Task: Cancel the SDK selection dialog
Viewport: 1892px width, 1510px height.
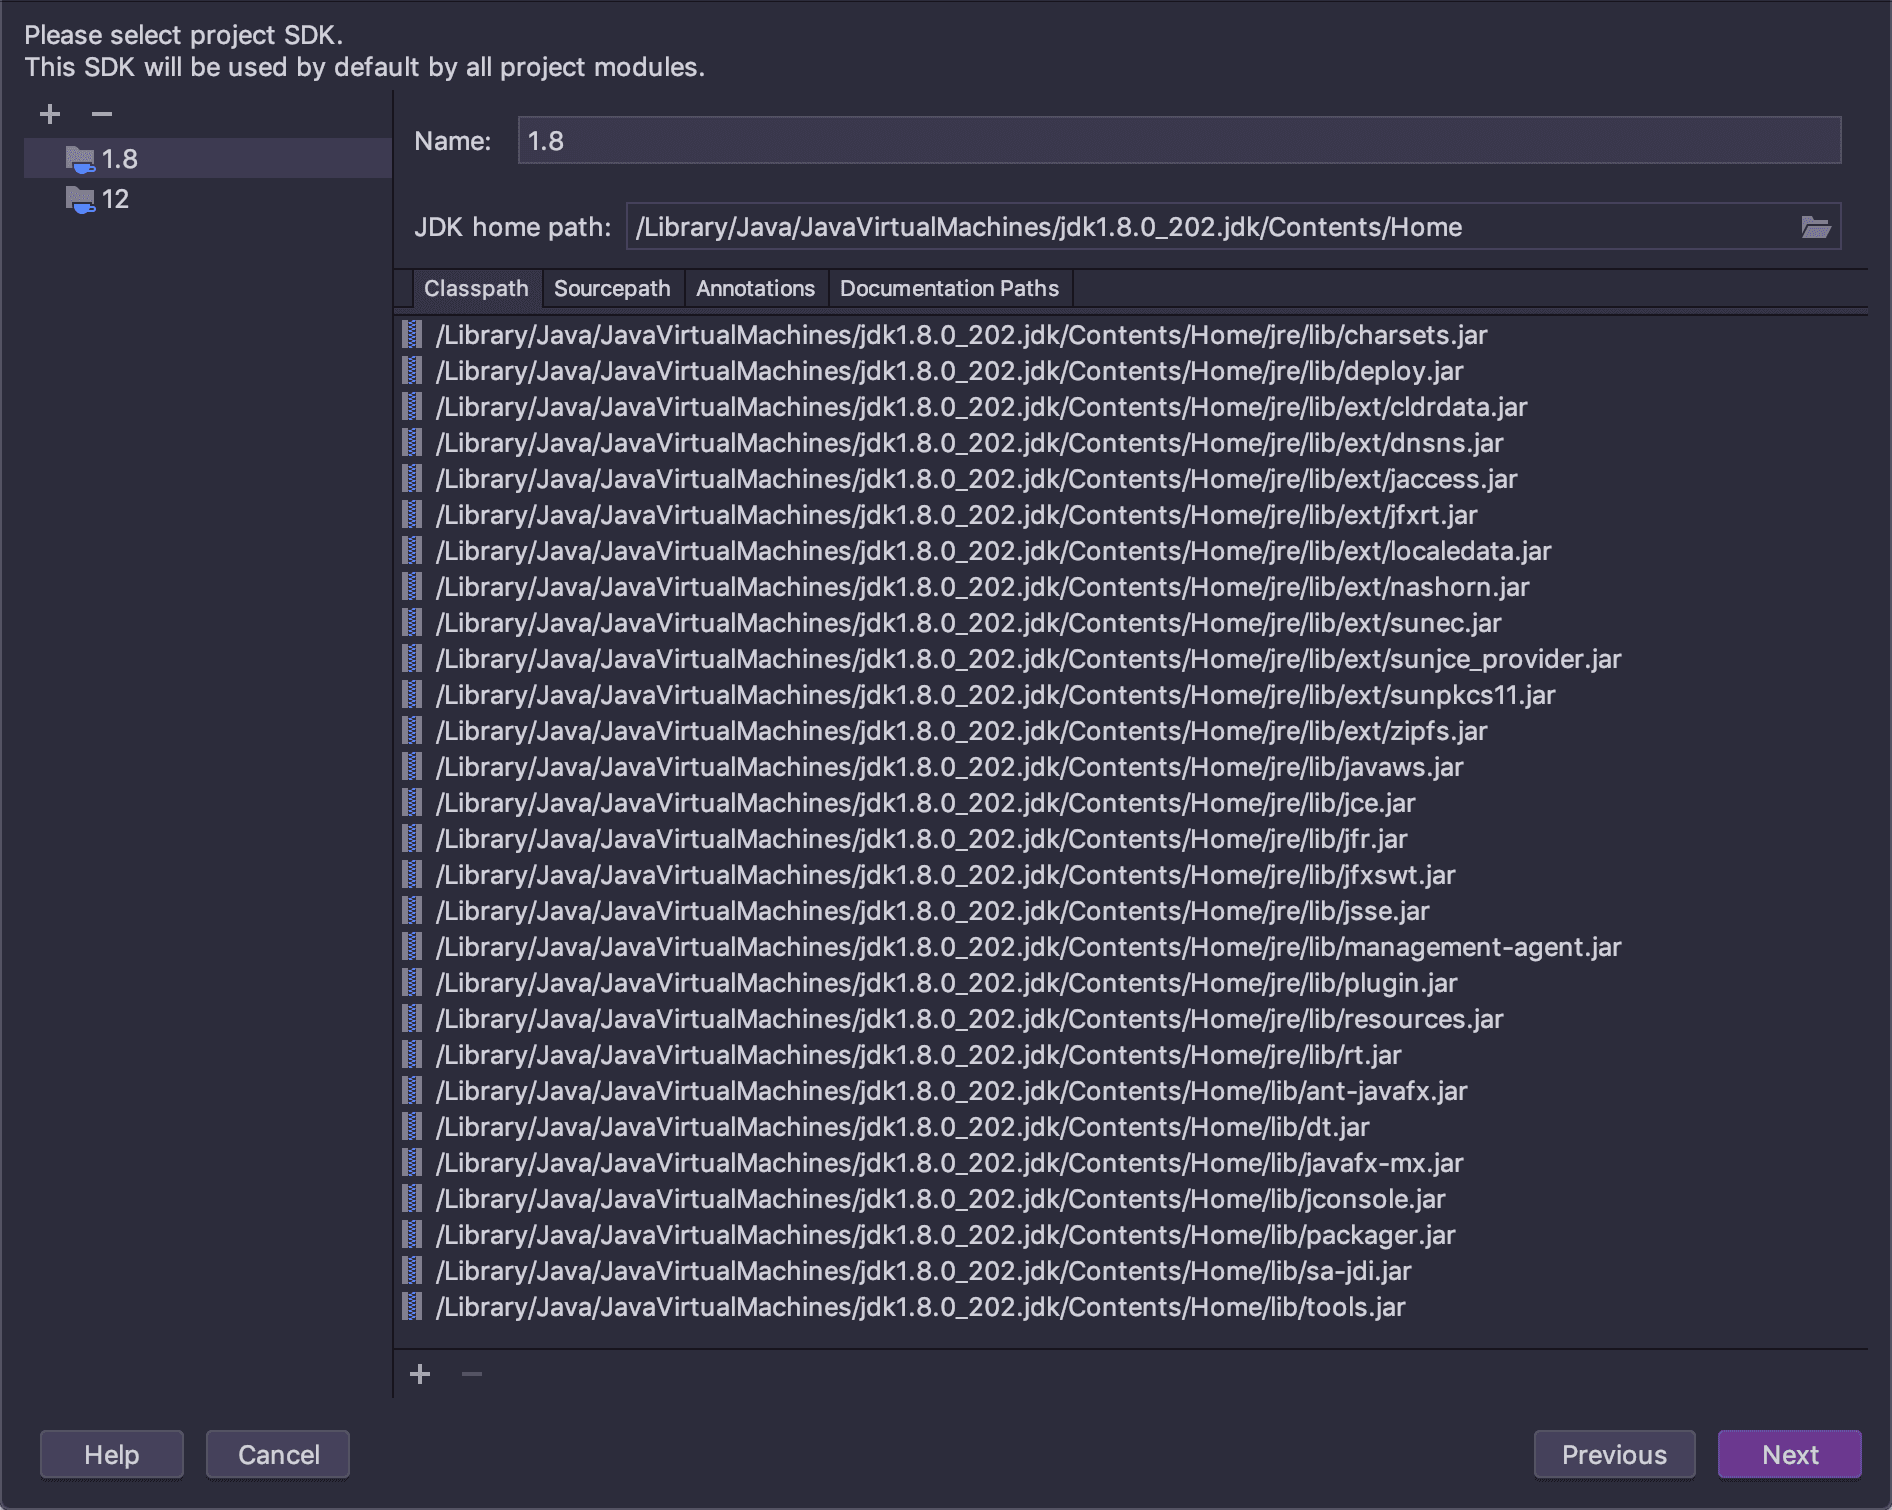Action: (x=277, y=1455)
